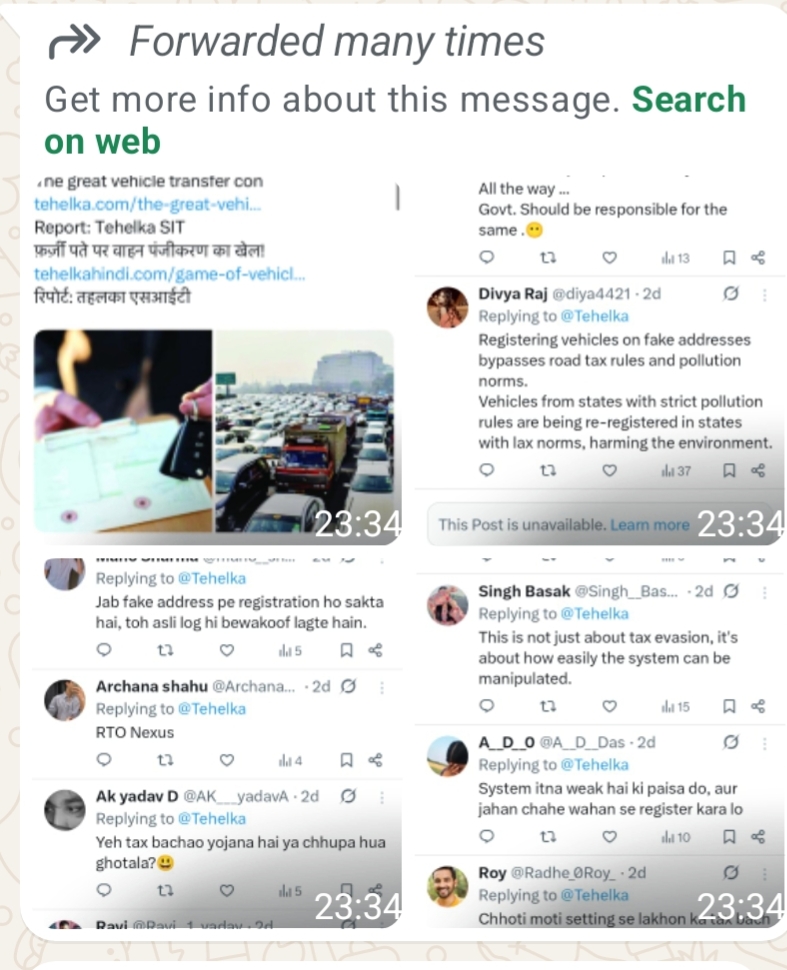Like A_D_0's reply about weak system
This screenshot has height=970, width=787.
(609, 836)
